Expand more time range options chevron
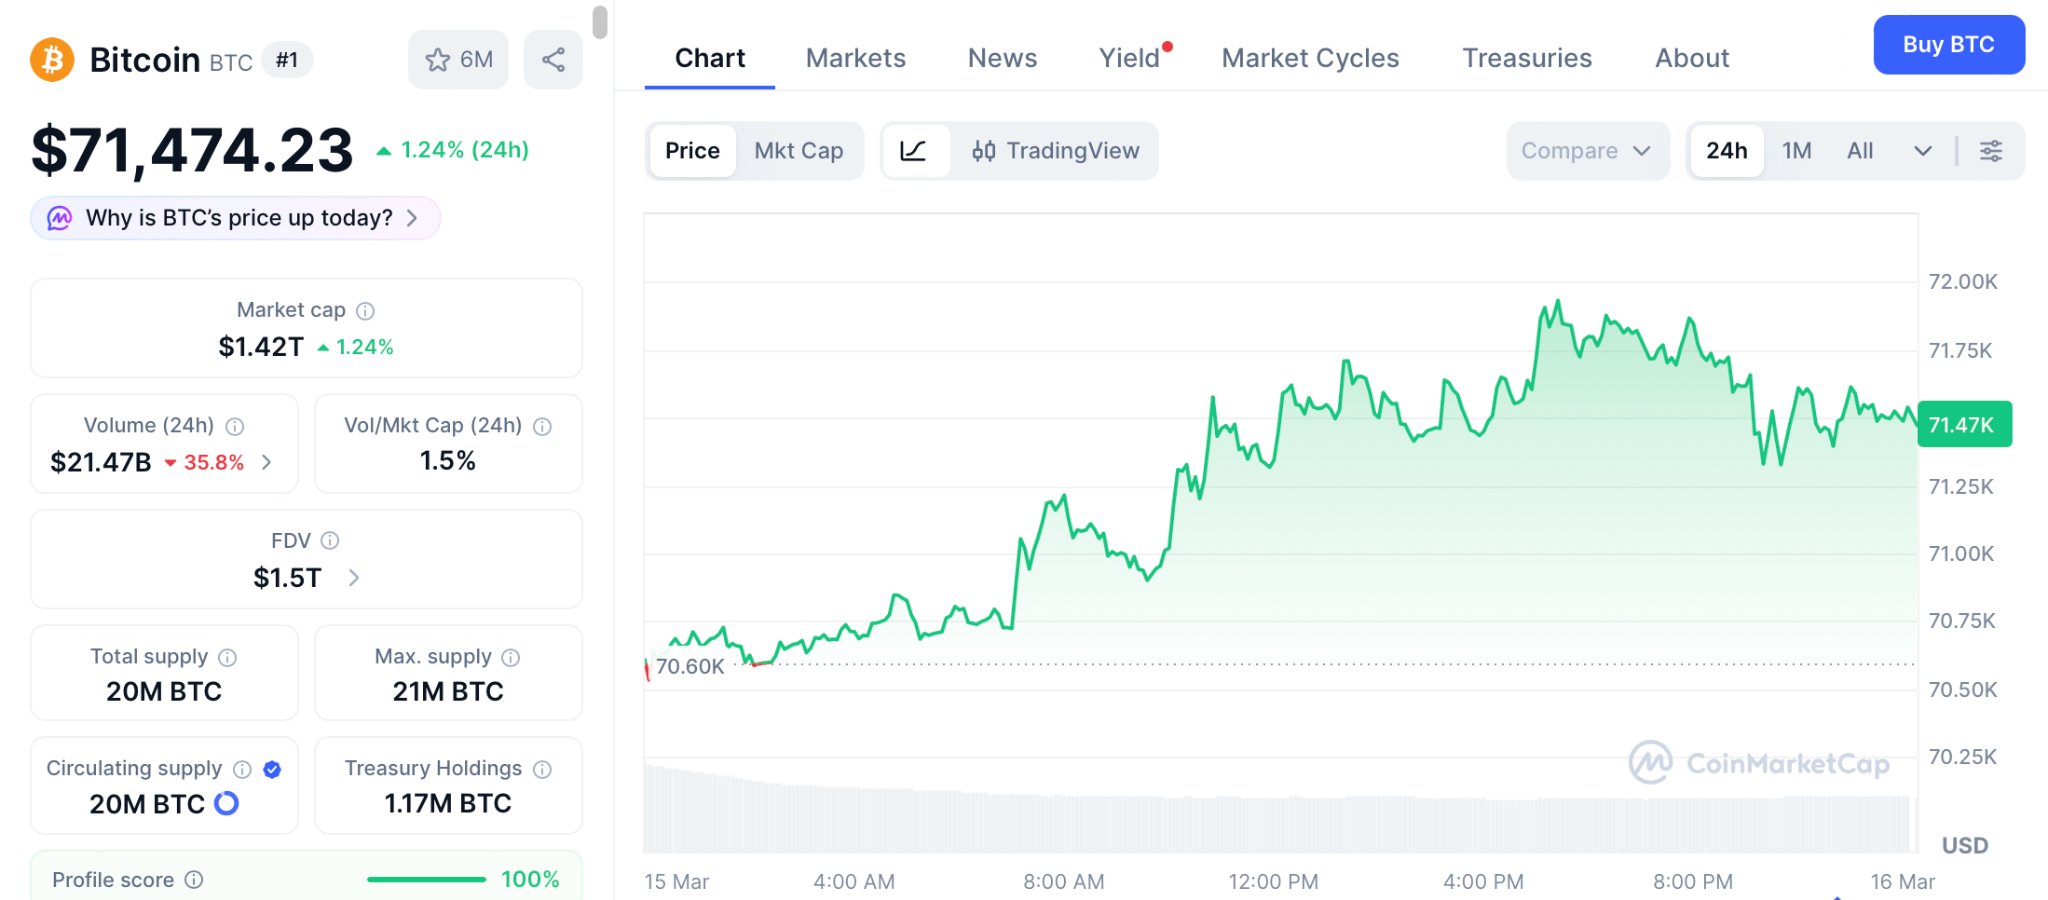 pyautogui.click(x=1922, y=151)
